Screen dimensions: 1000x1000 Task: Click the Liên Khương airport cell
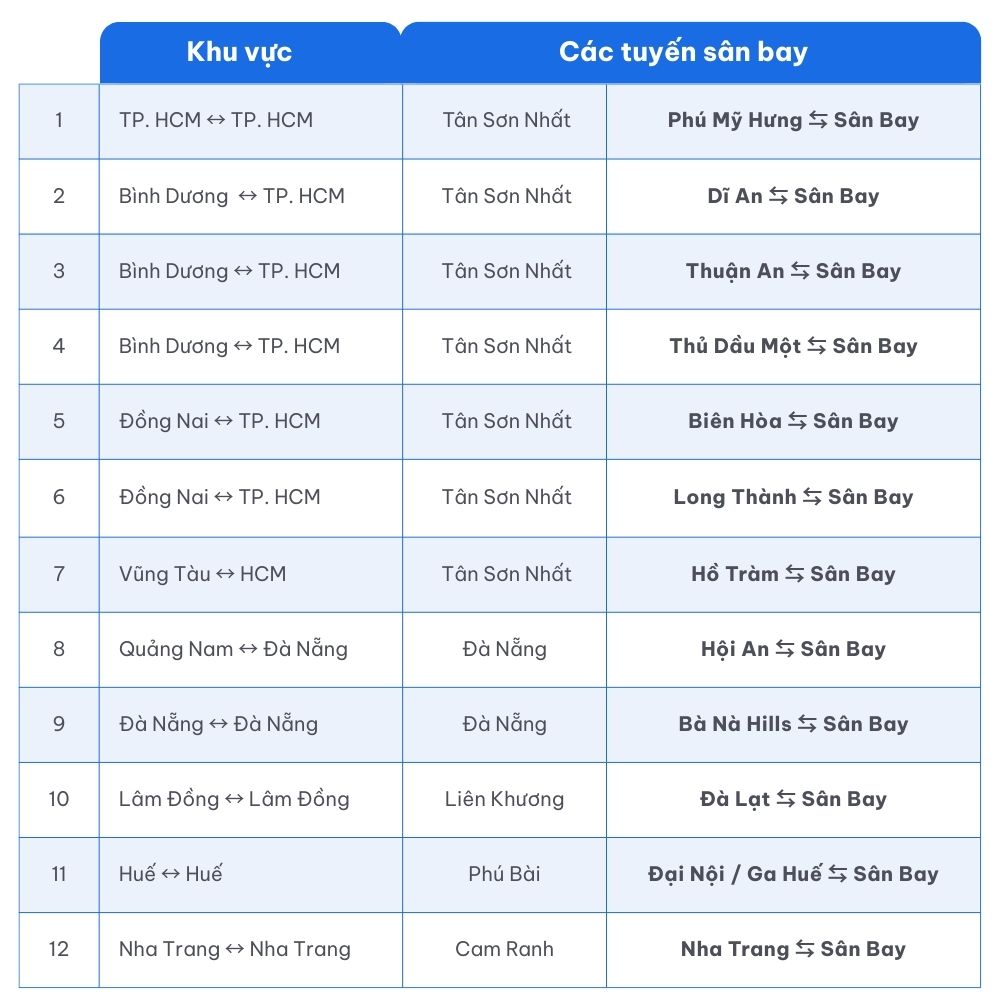pyautogui.click(x=504, y=799)
